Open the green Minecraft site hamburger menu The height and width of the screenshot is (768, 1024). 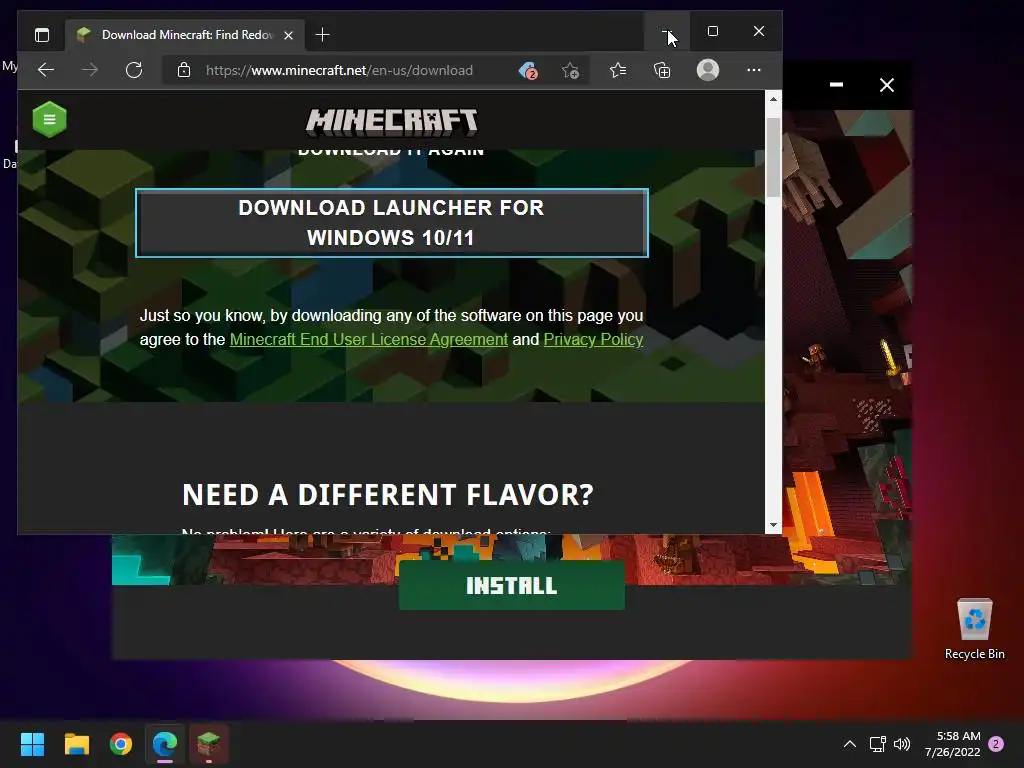[50, 120]
